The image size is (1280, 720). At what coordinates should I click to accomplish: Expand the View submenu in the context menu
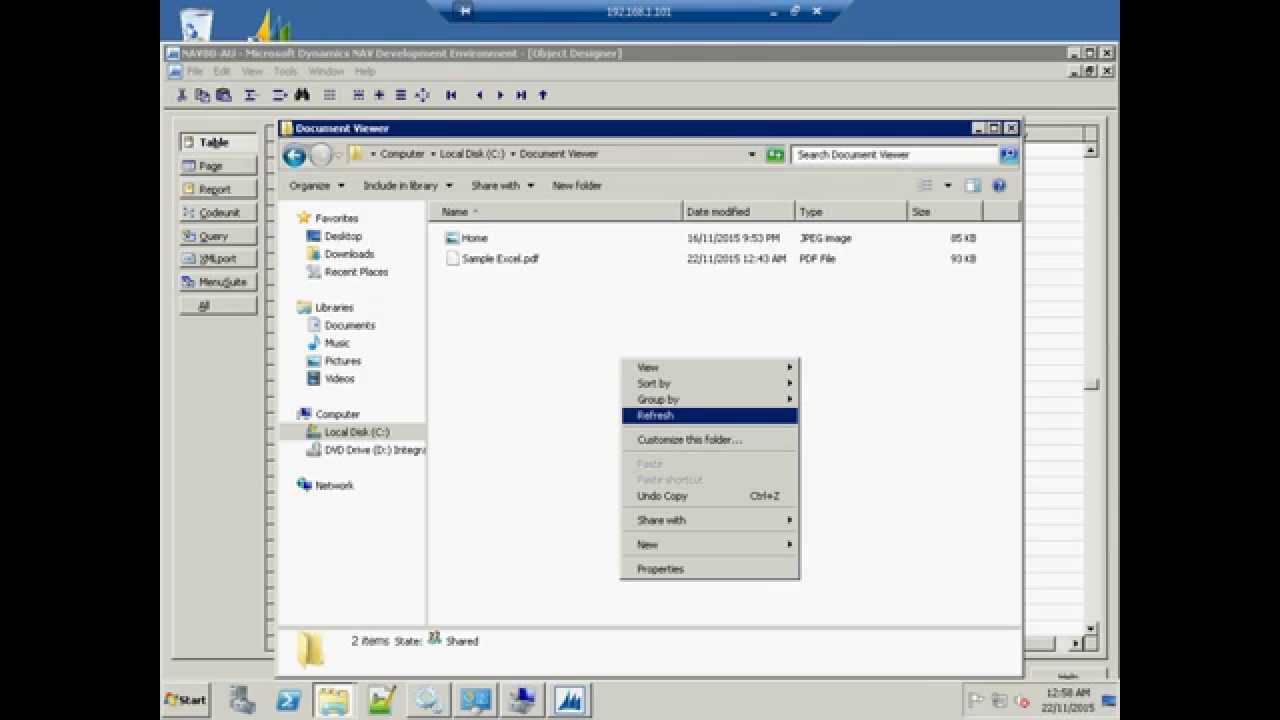point(709,367)
